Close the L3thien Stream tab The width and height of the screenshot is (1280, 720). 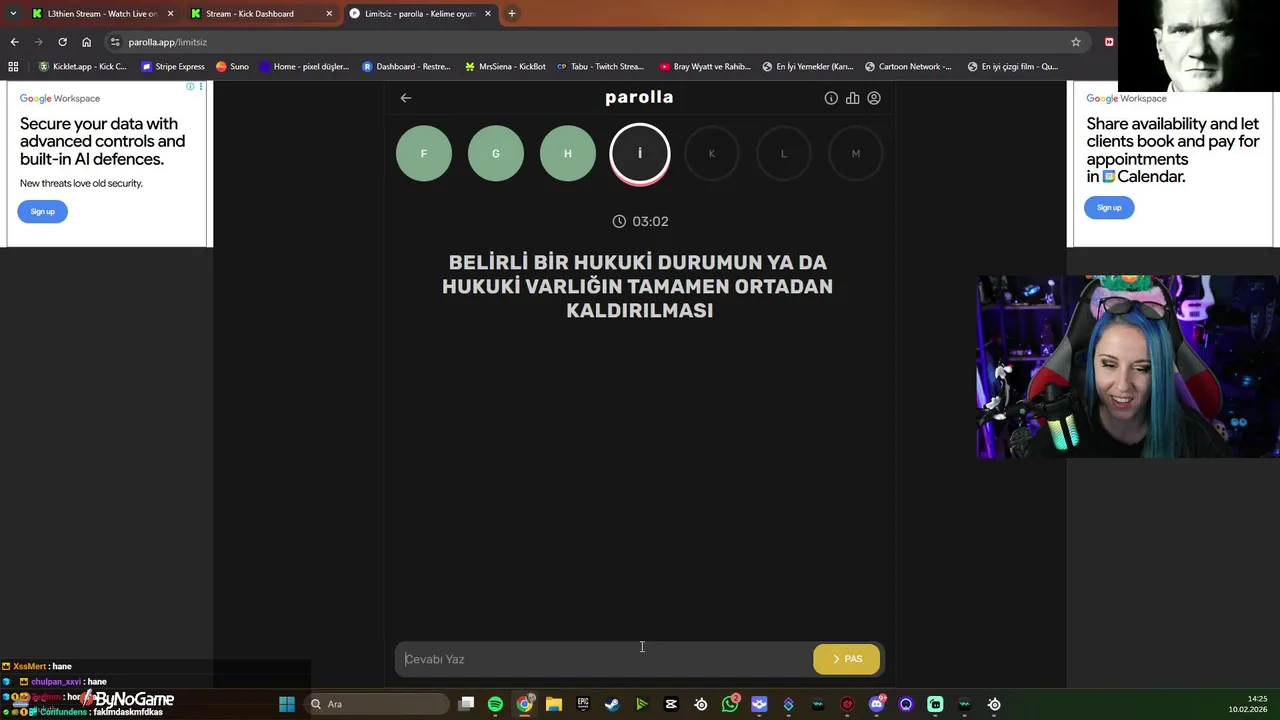[170, 14]
